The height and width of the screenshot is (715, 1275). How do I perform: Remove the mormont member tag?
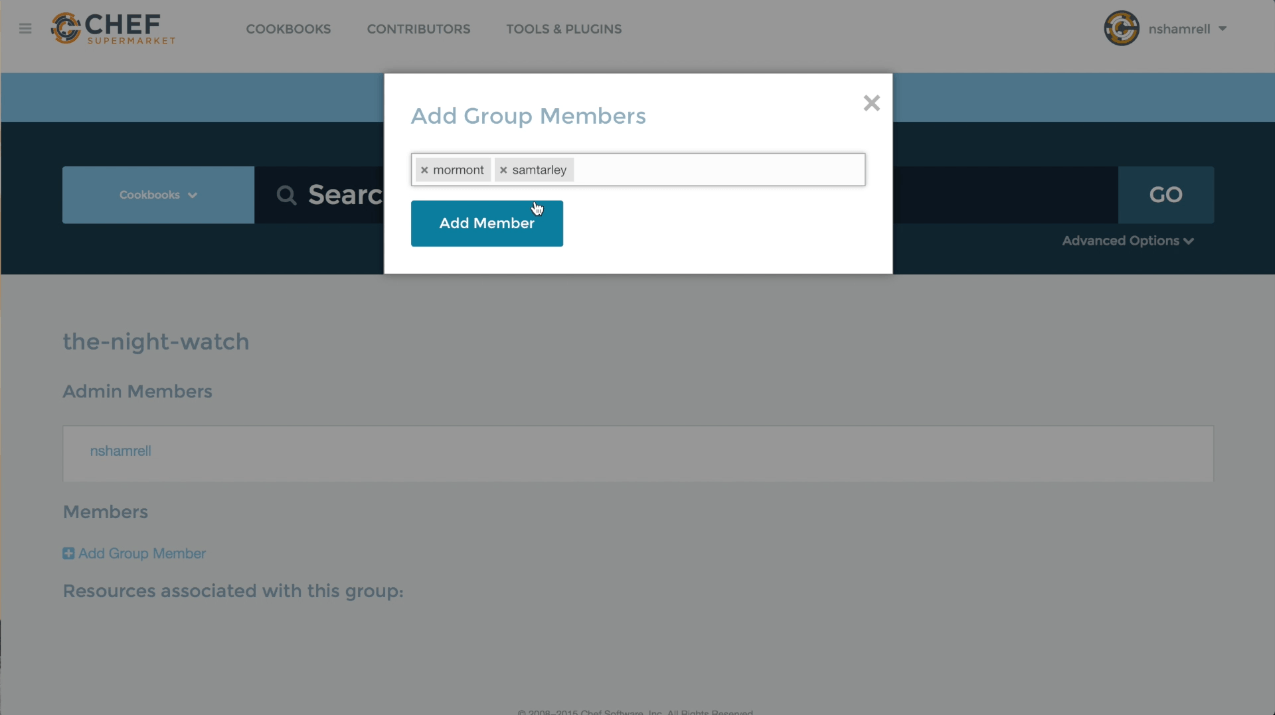[424, 169]
